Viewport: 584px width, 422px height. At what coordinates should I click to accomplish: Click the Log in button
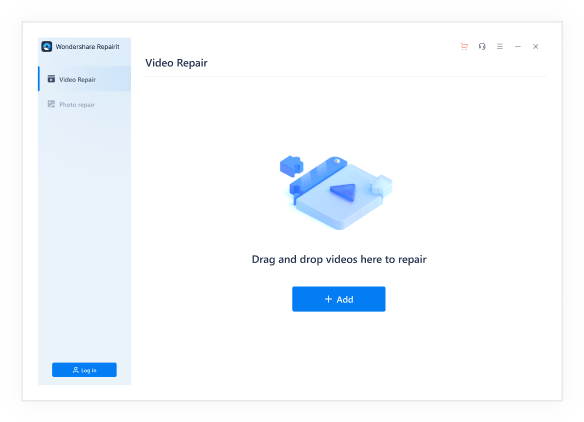point(84,370)
